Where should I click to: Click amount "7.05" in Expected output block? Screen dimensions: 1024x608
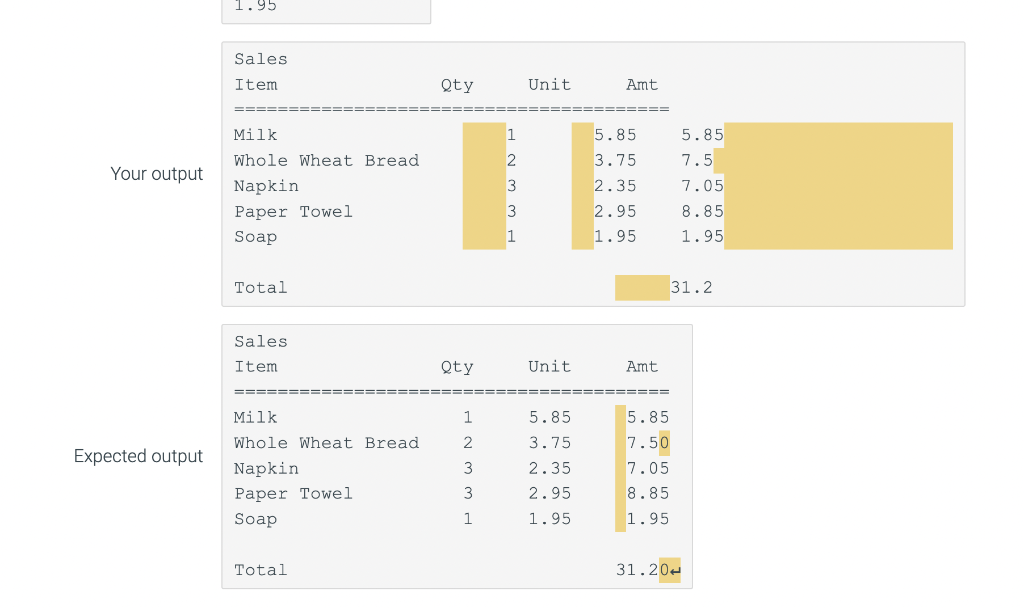click(648, 468)
